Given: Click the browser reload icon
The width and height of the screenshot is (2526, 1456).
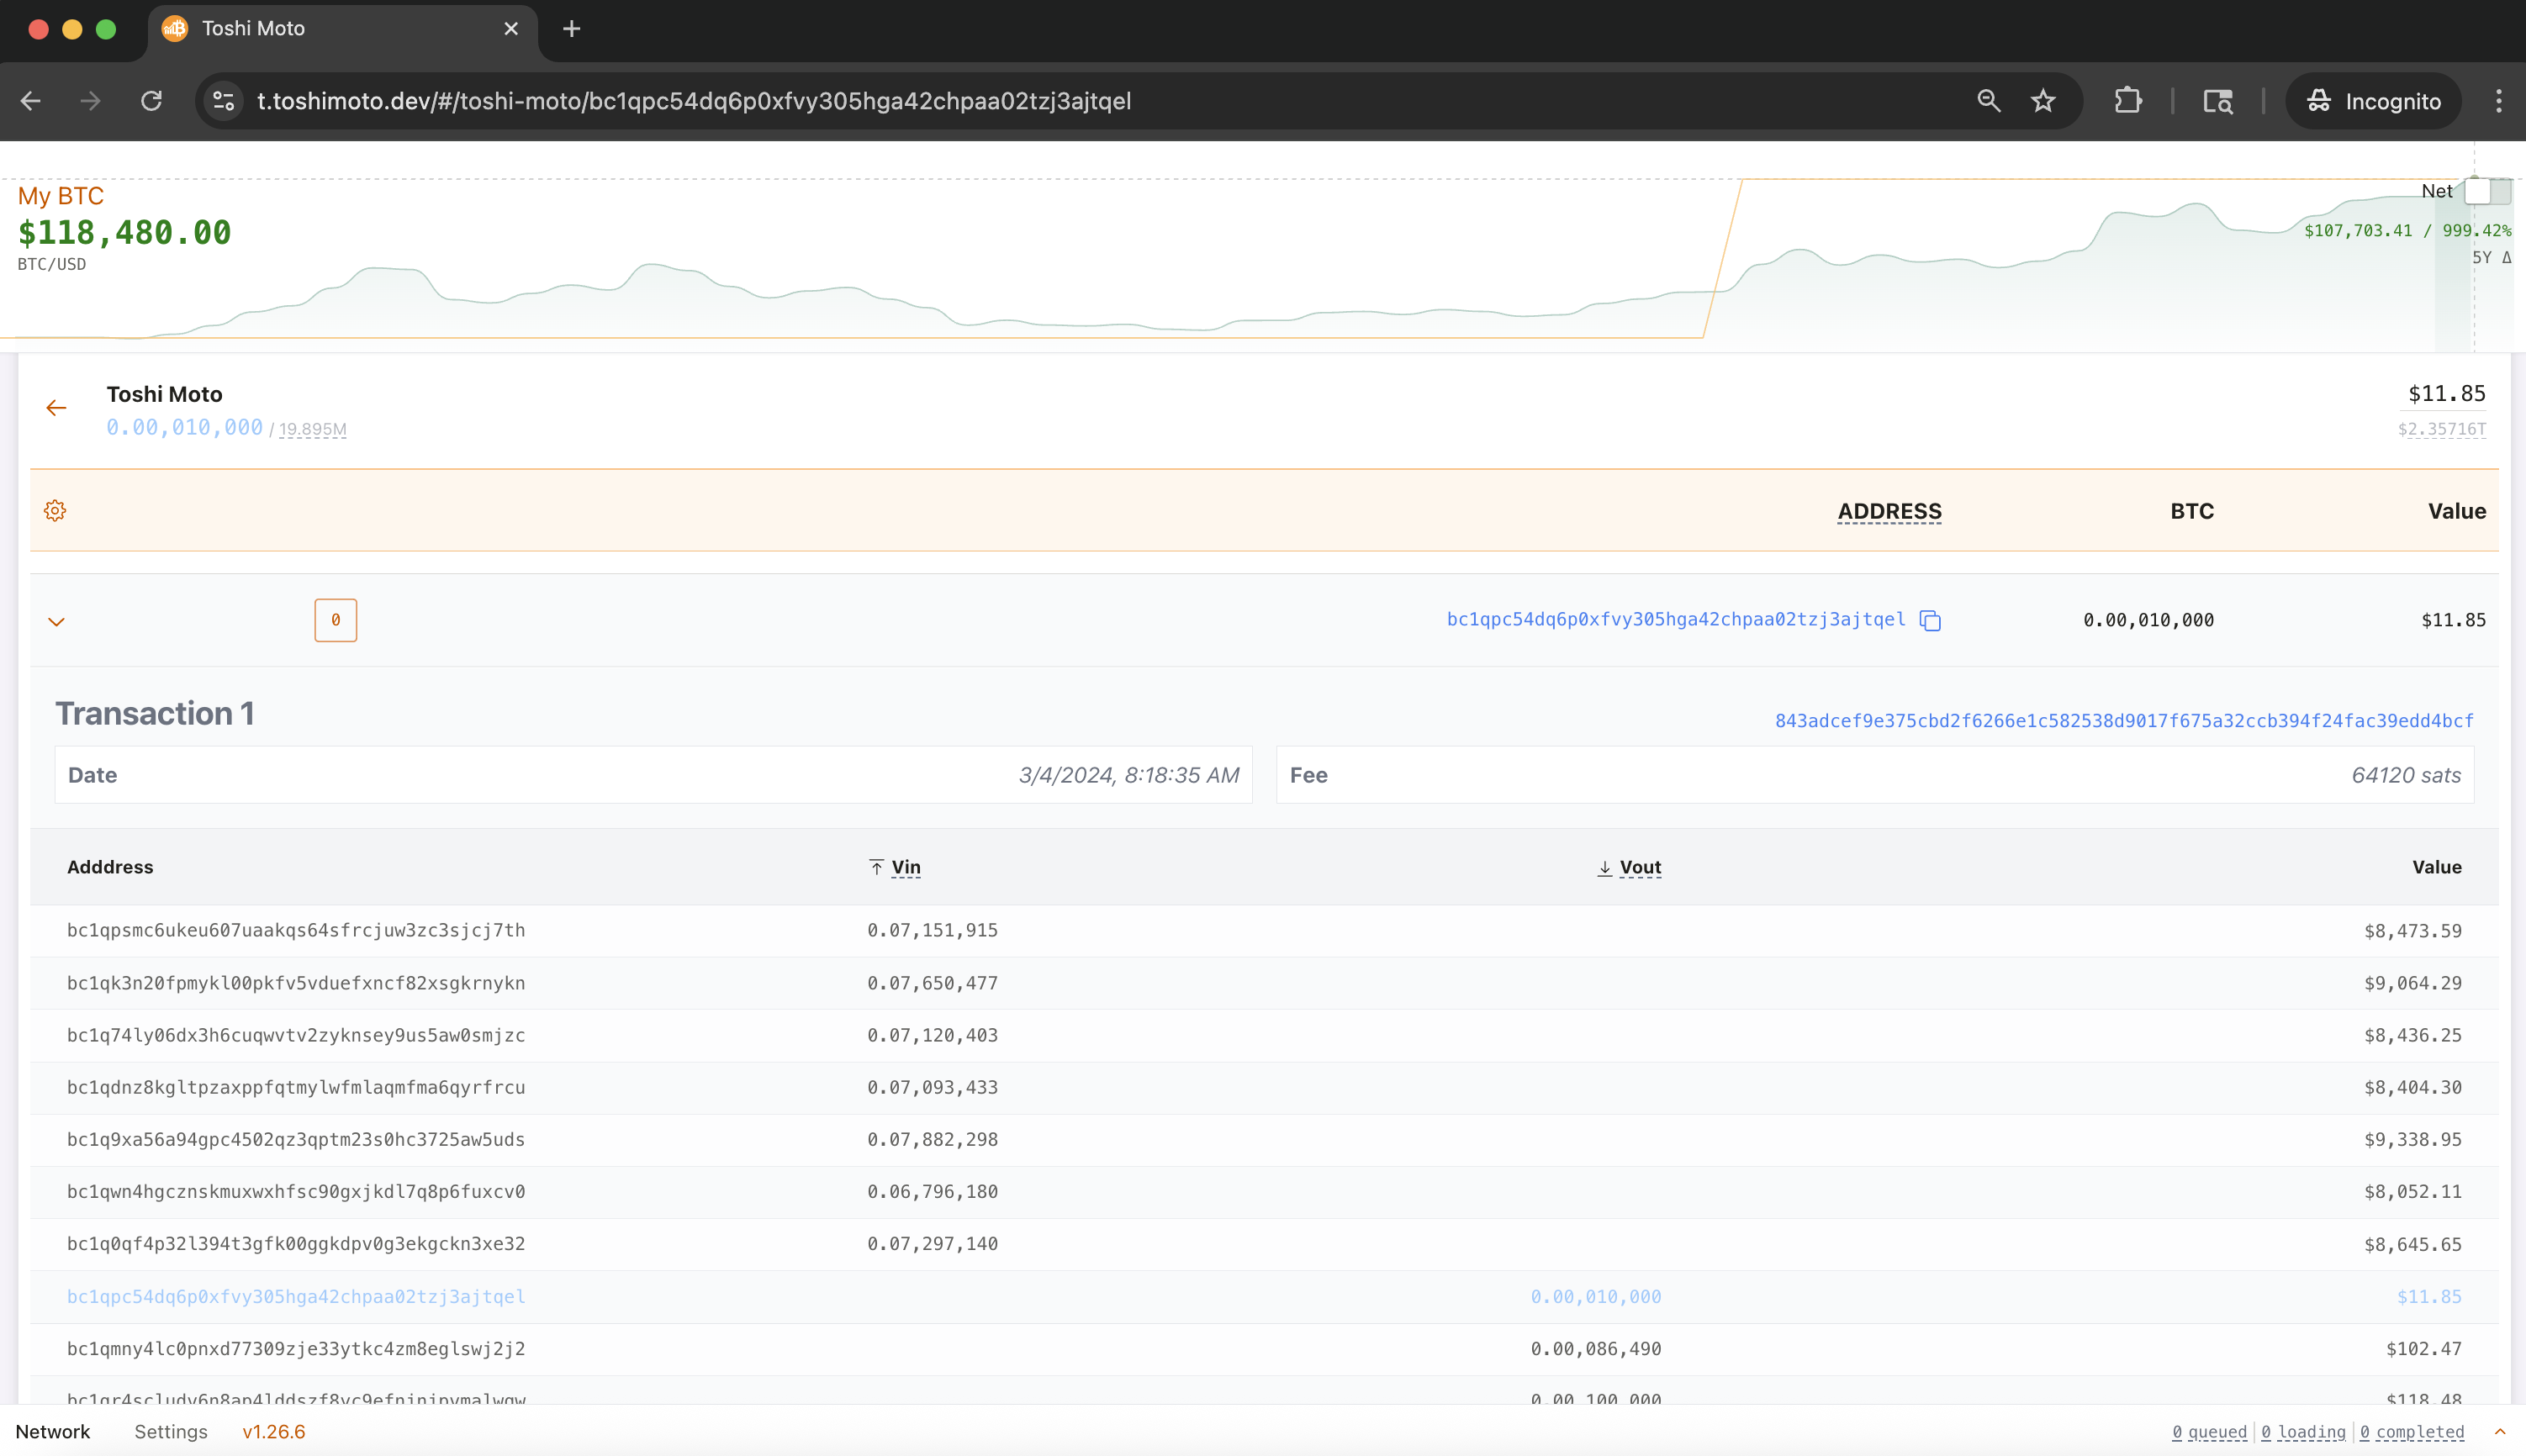Looking at the screenshot, I should pyautogui.click(x=151, y=101).
